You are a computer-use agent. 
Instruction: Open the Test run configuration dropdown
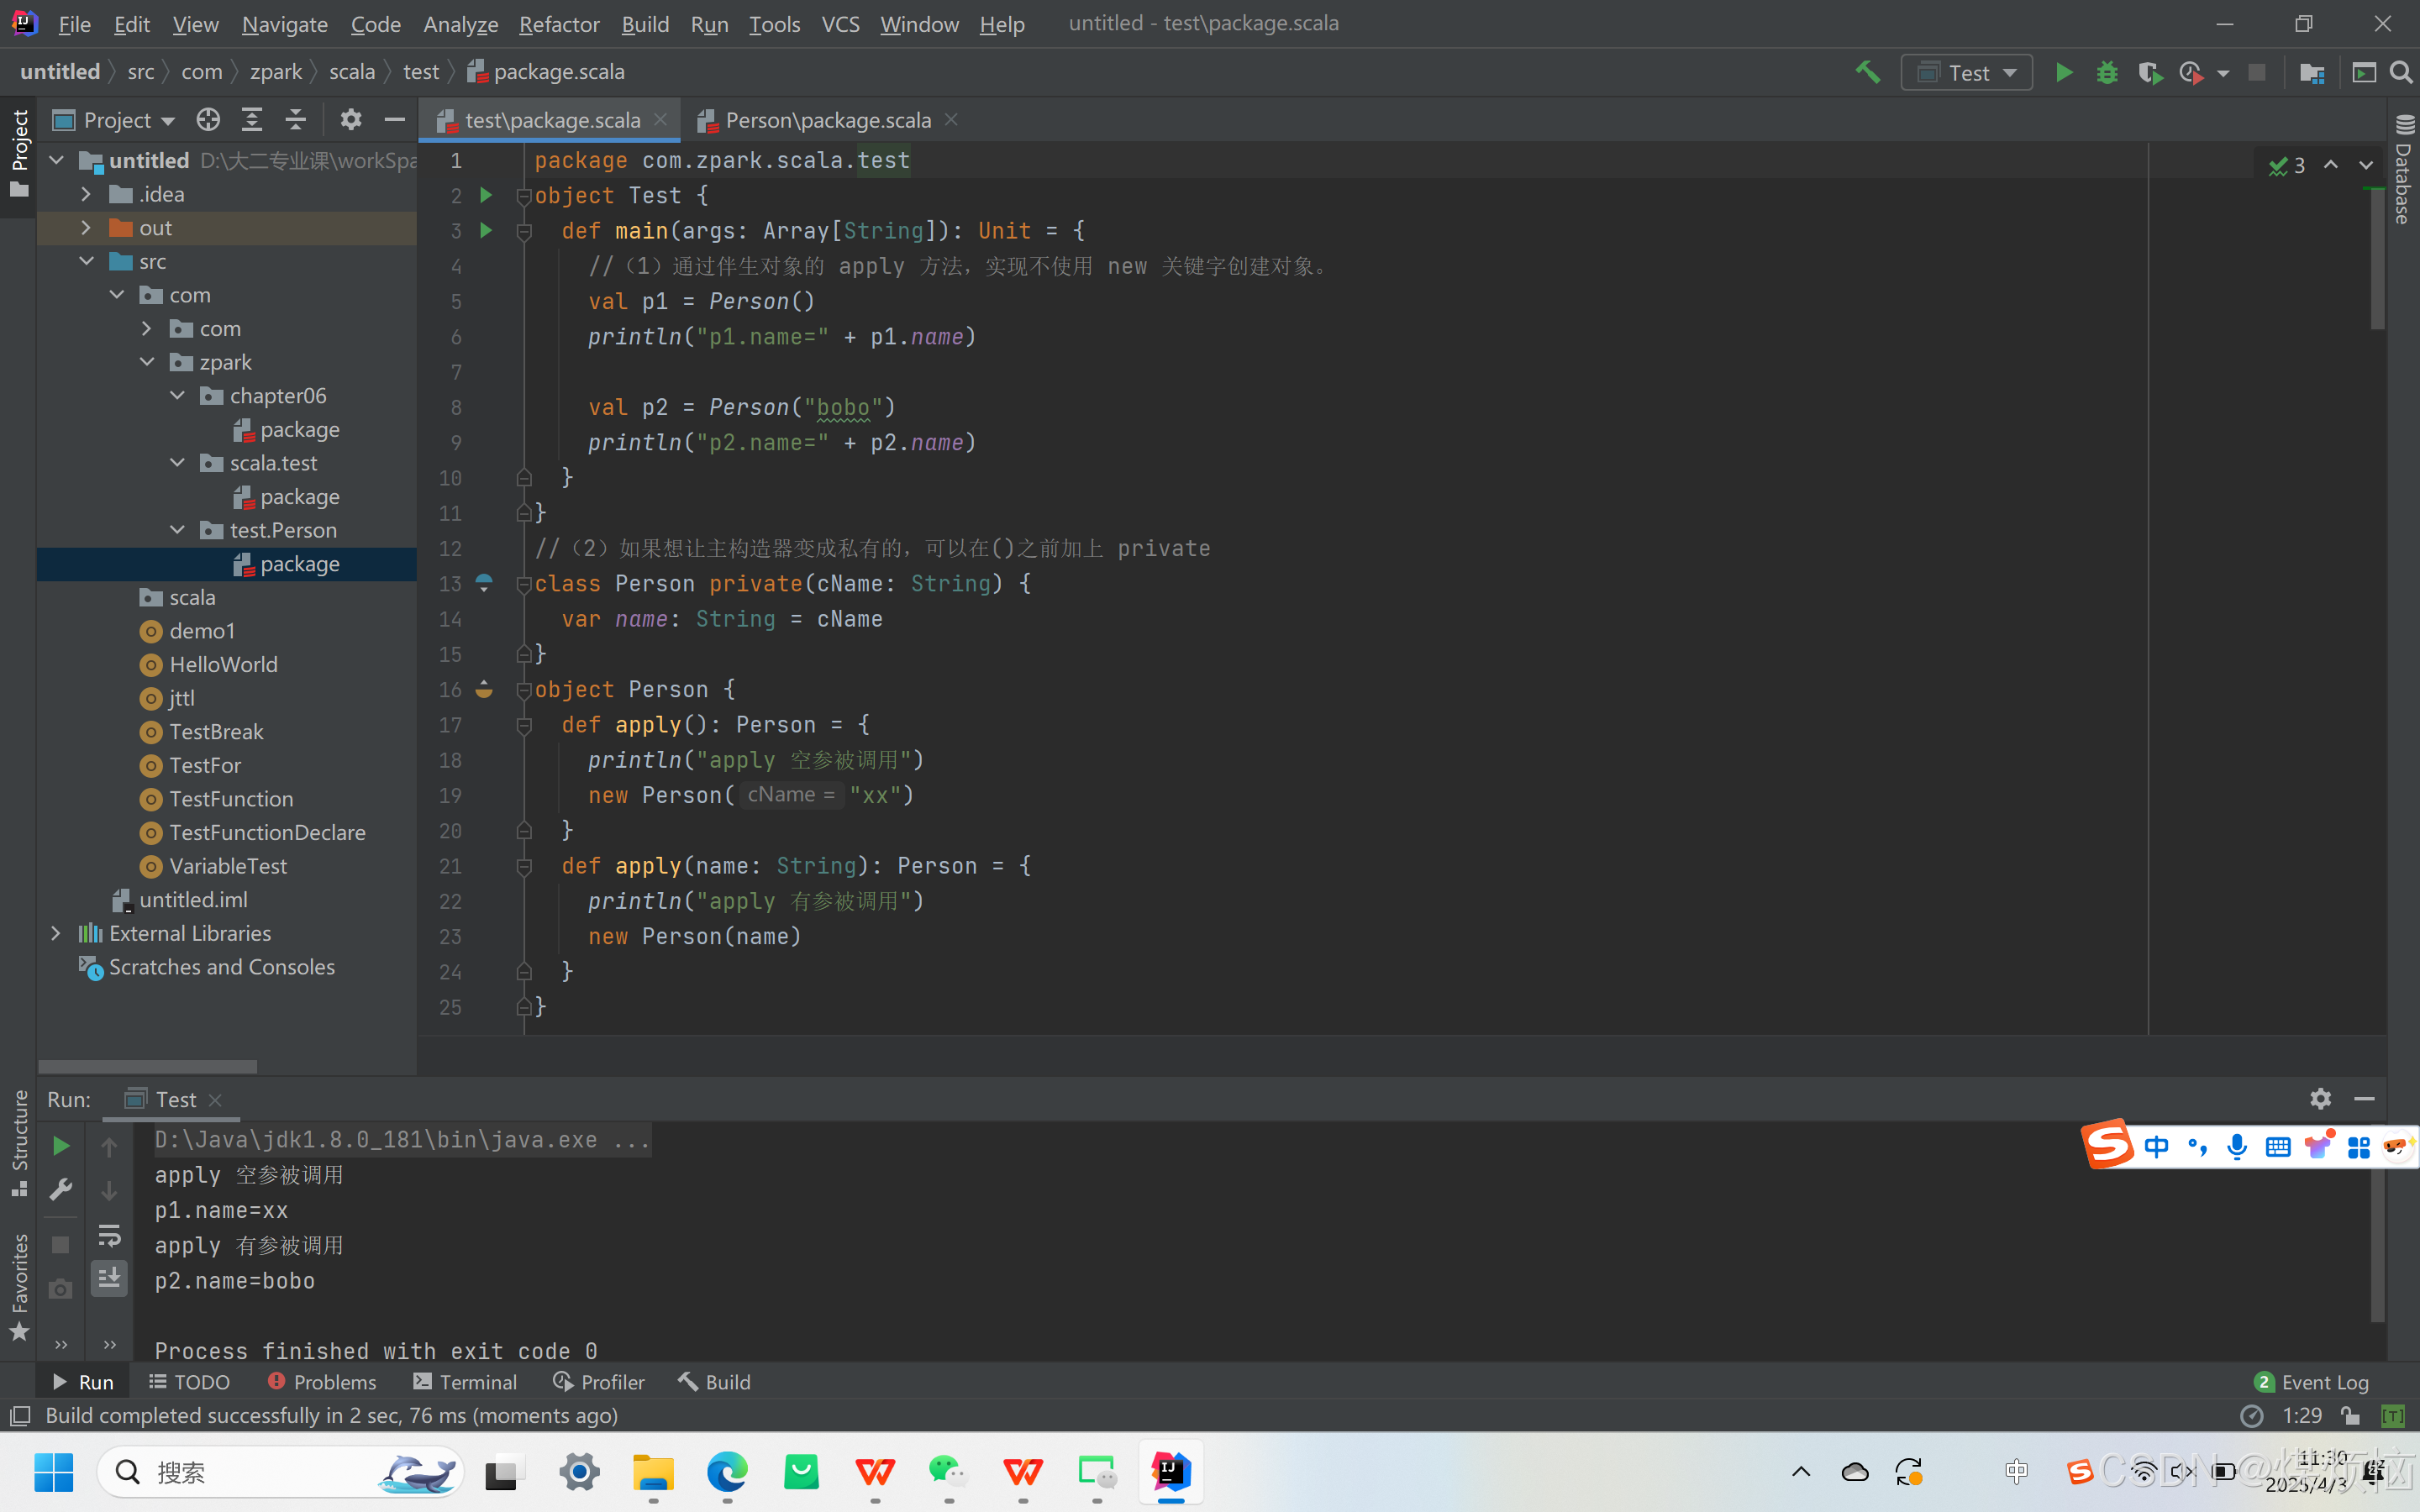tap(1966, 72)
